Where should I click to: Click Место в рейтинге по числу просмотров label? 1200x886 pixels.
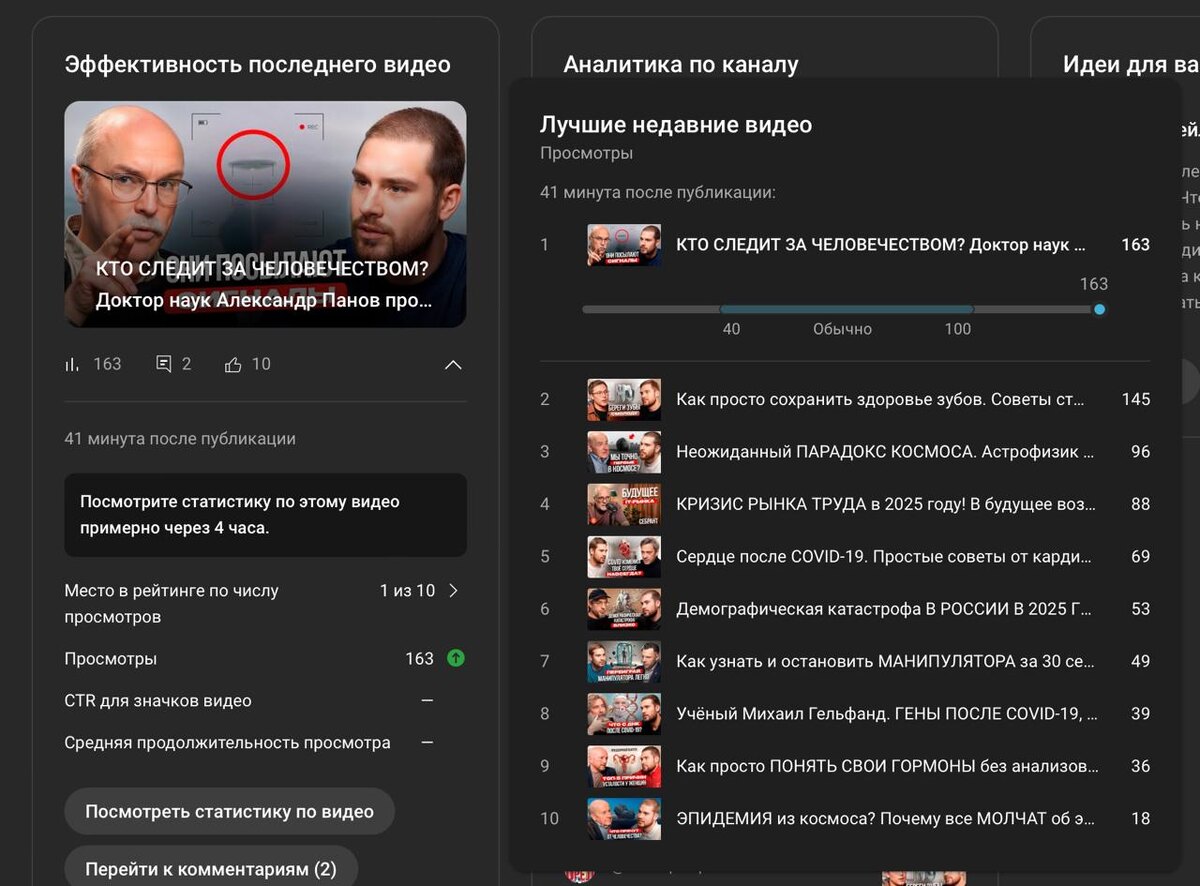pyautogui.click(x=172, y=604)
